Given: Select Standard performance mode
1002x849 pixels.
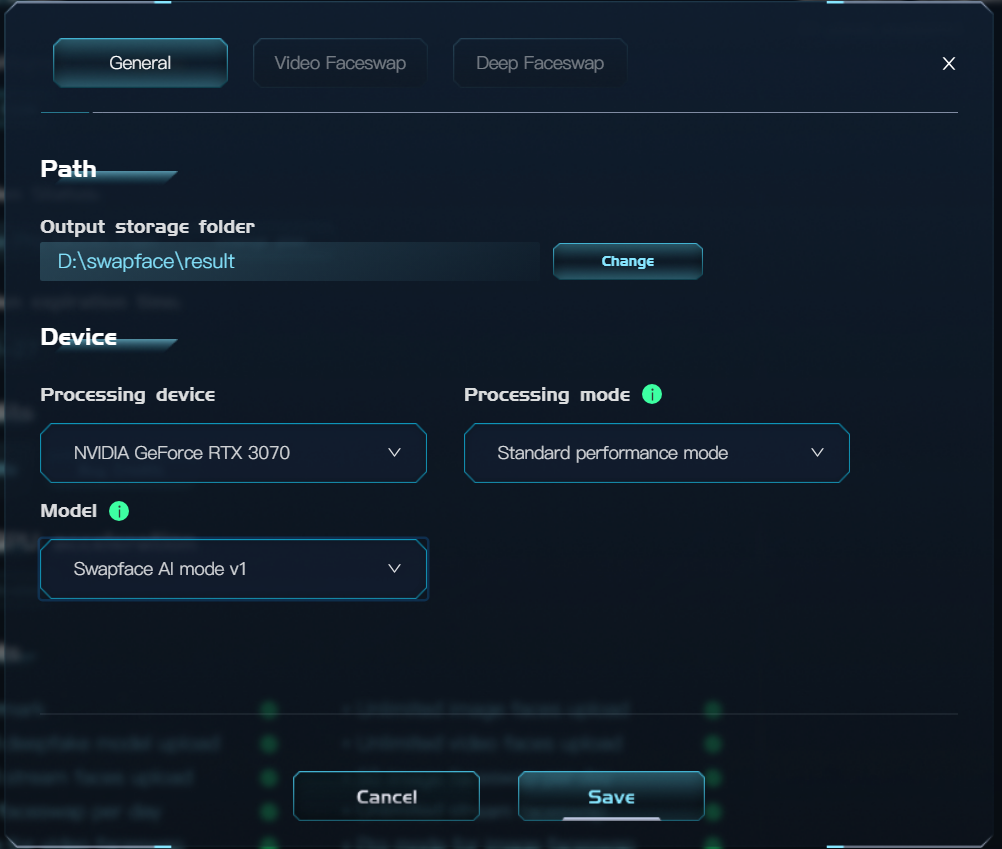Looking at the screenshot, I should [x=610, y=453].
